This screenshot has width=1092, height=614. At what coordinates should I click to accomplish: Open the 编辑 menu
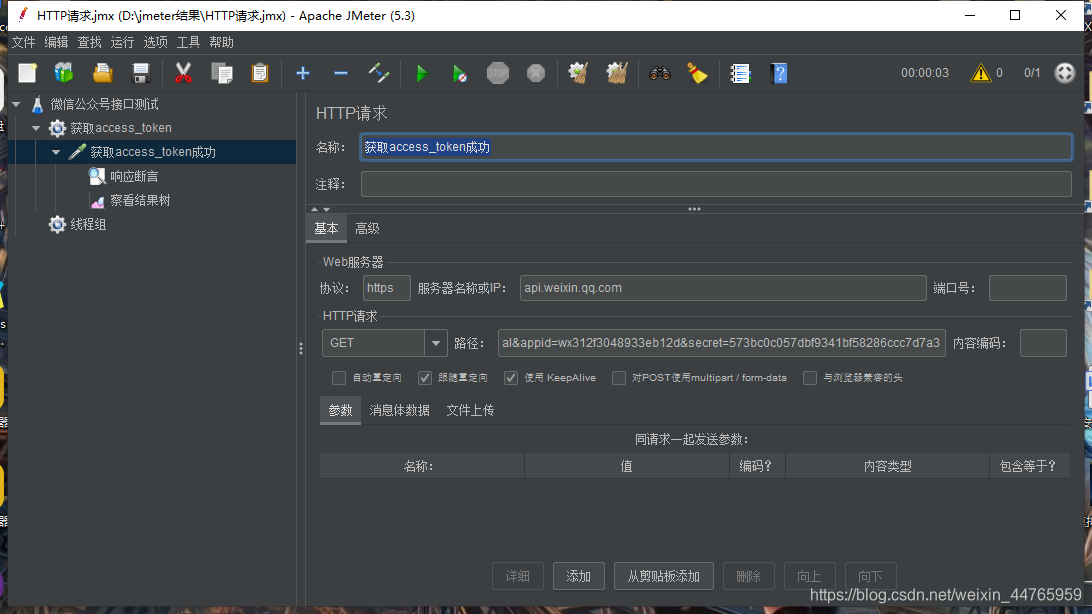[56, 42]
